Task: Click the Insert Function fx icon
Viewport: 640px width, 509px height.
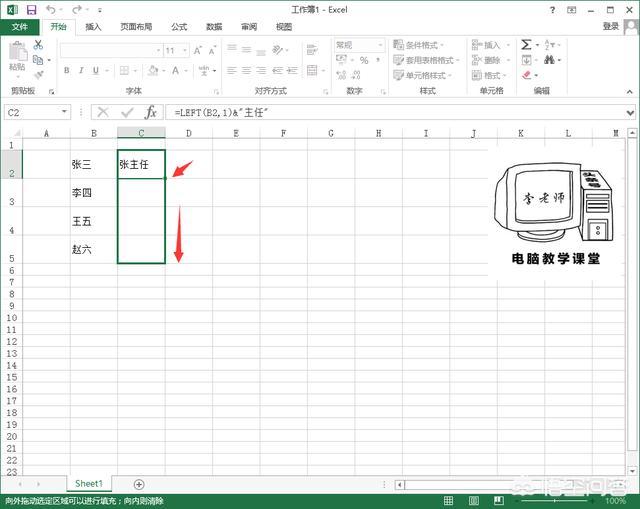Action: click(x=151, y=113)
